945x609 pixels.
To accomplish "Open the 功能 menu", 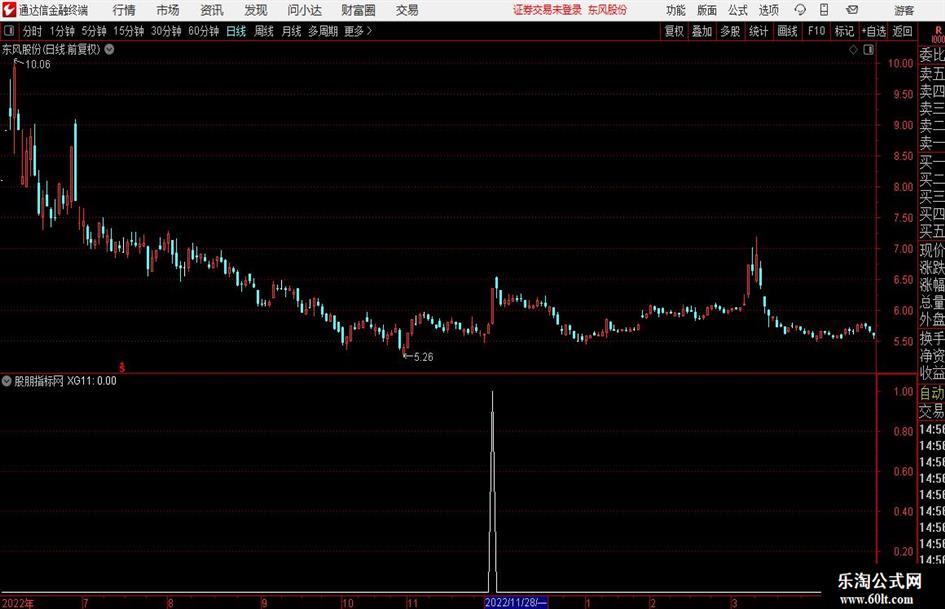I will click(676, 10).
